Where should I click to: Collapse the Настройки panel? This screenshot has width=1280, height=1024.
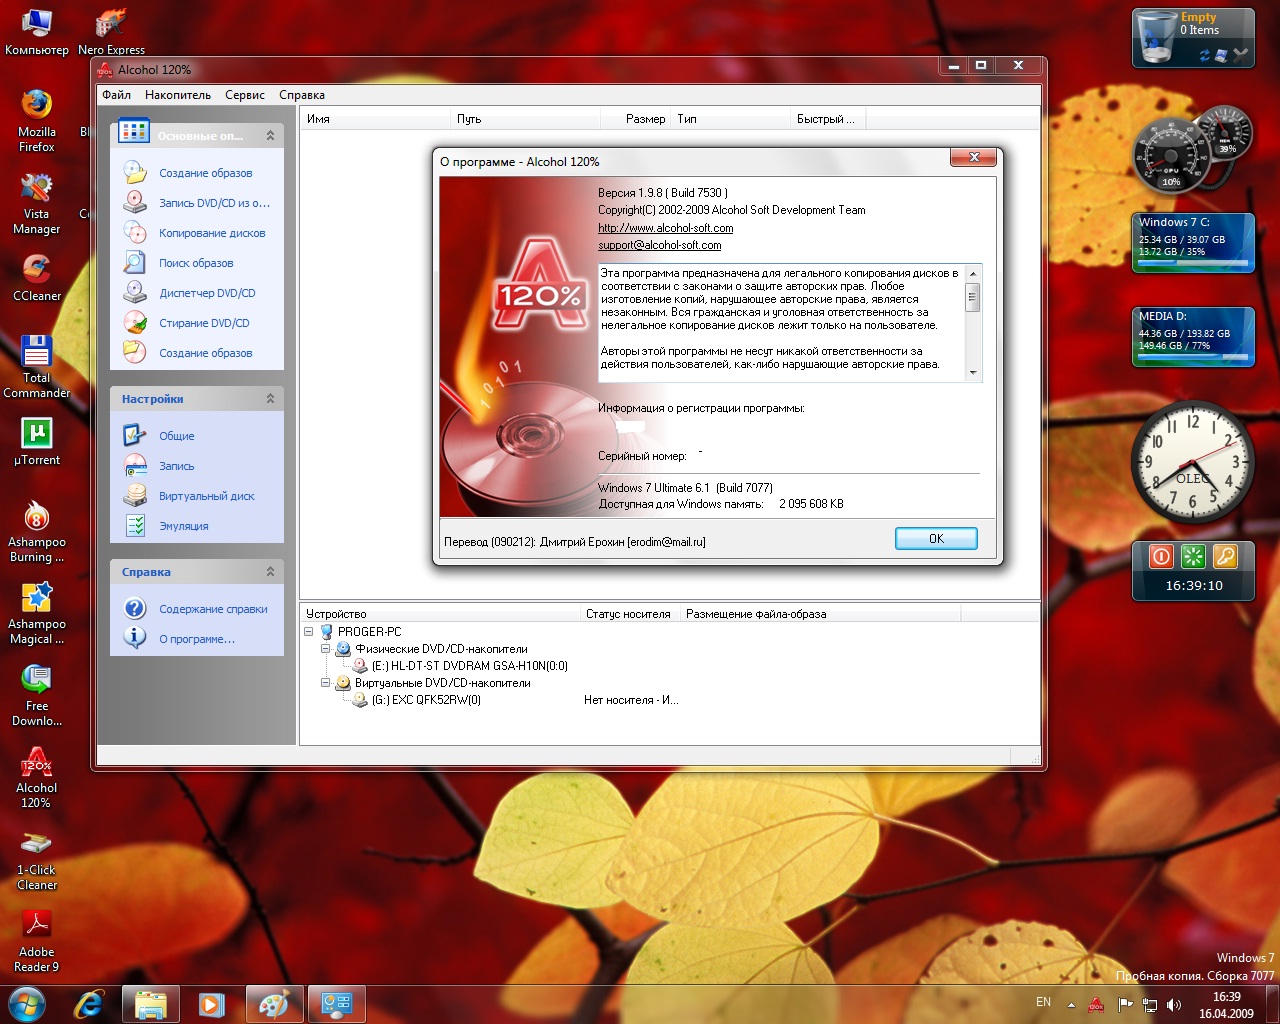(270, 398)
